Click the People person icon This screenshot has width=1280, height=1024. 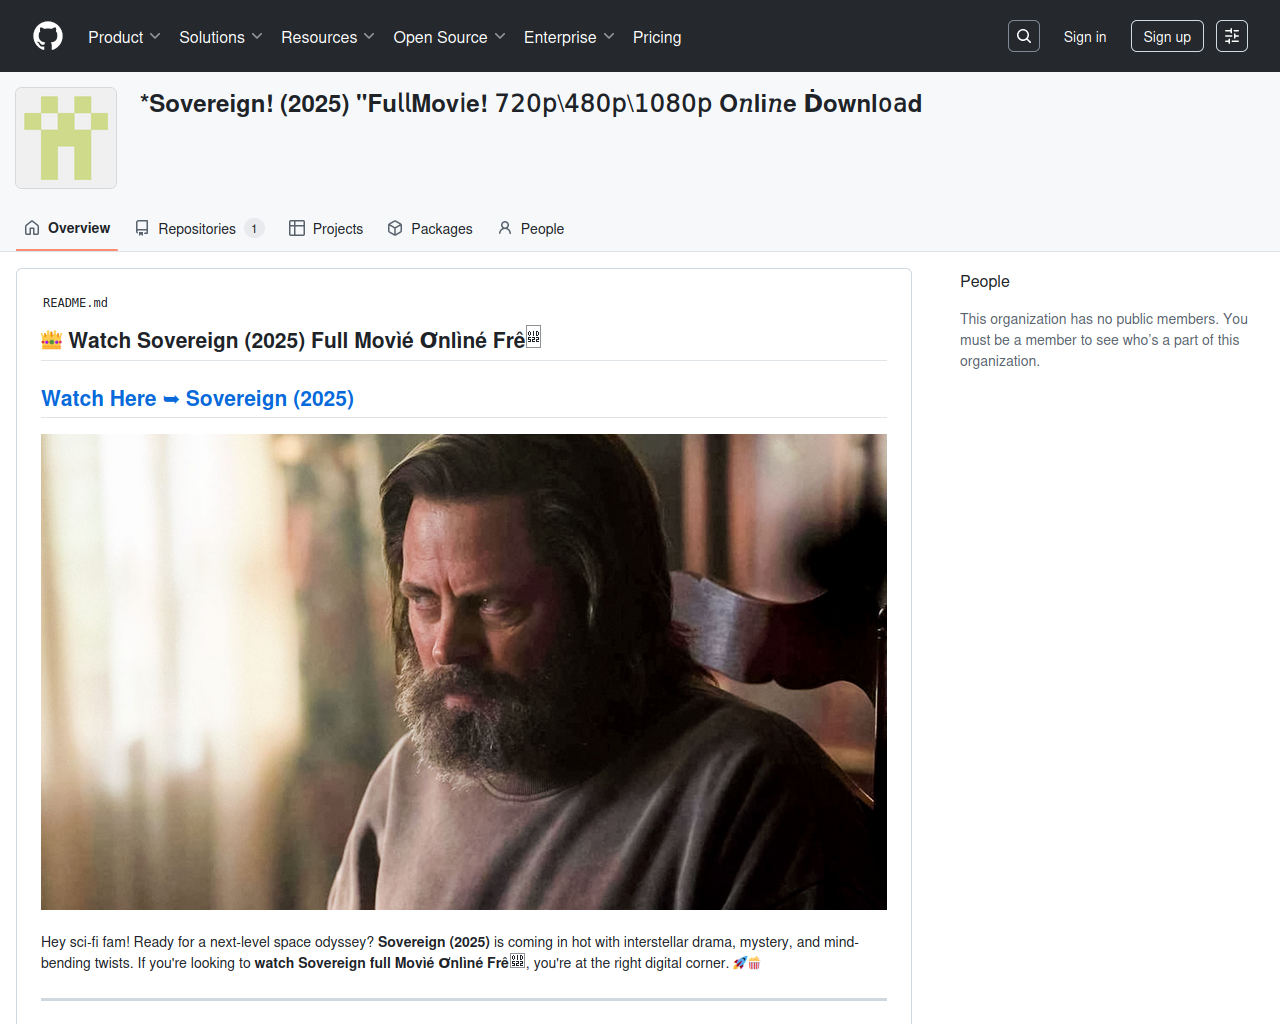click(505, 228)
